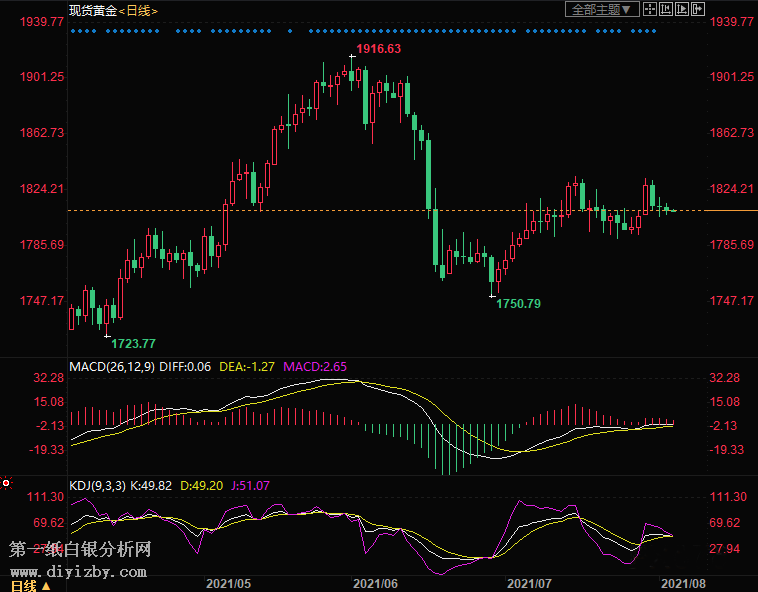Viewport: 758px width, 592px height.
Task: Click the 1916.63 high price label
Action: point(380,49)
